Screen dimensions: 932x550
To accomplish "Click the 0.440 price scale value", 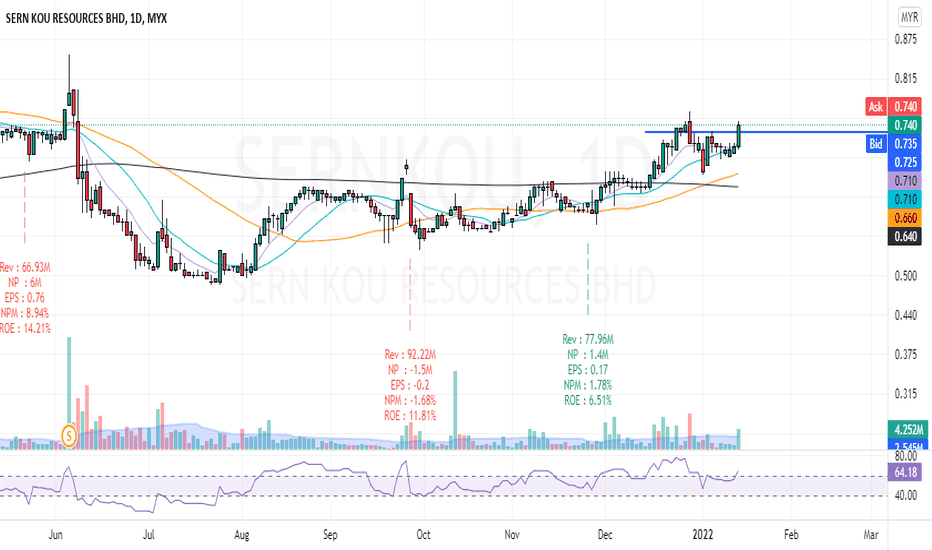I will [906, 315].
